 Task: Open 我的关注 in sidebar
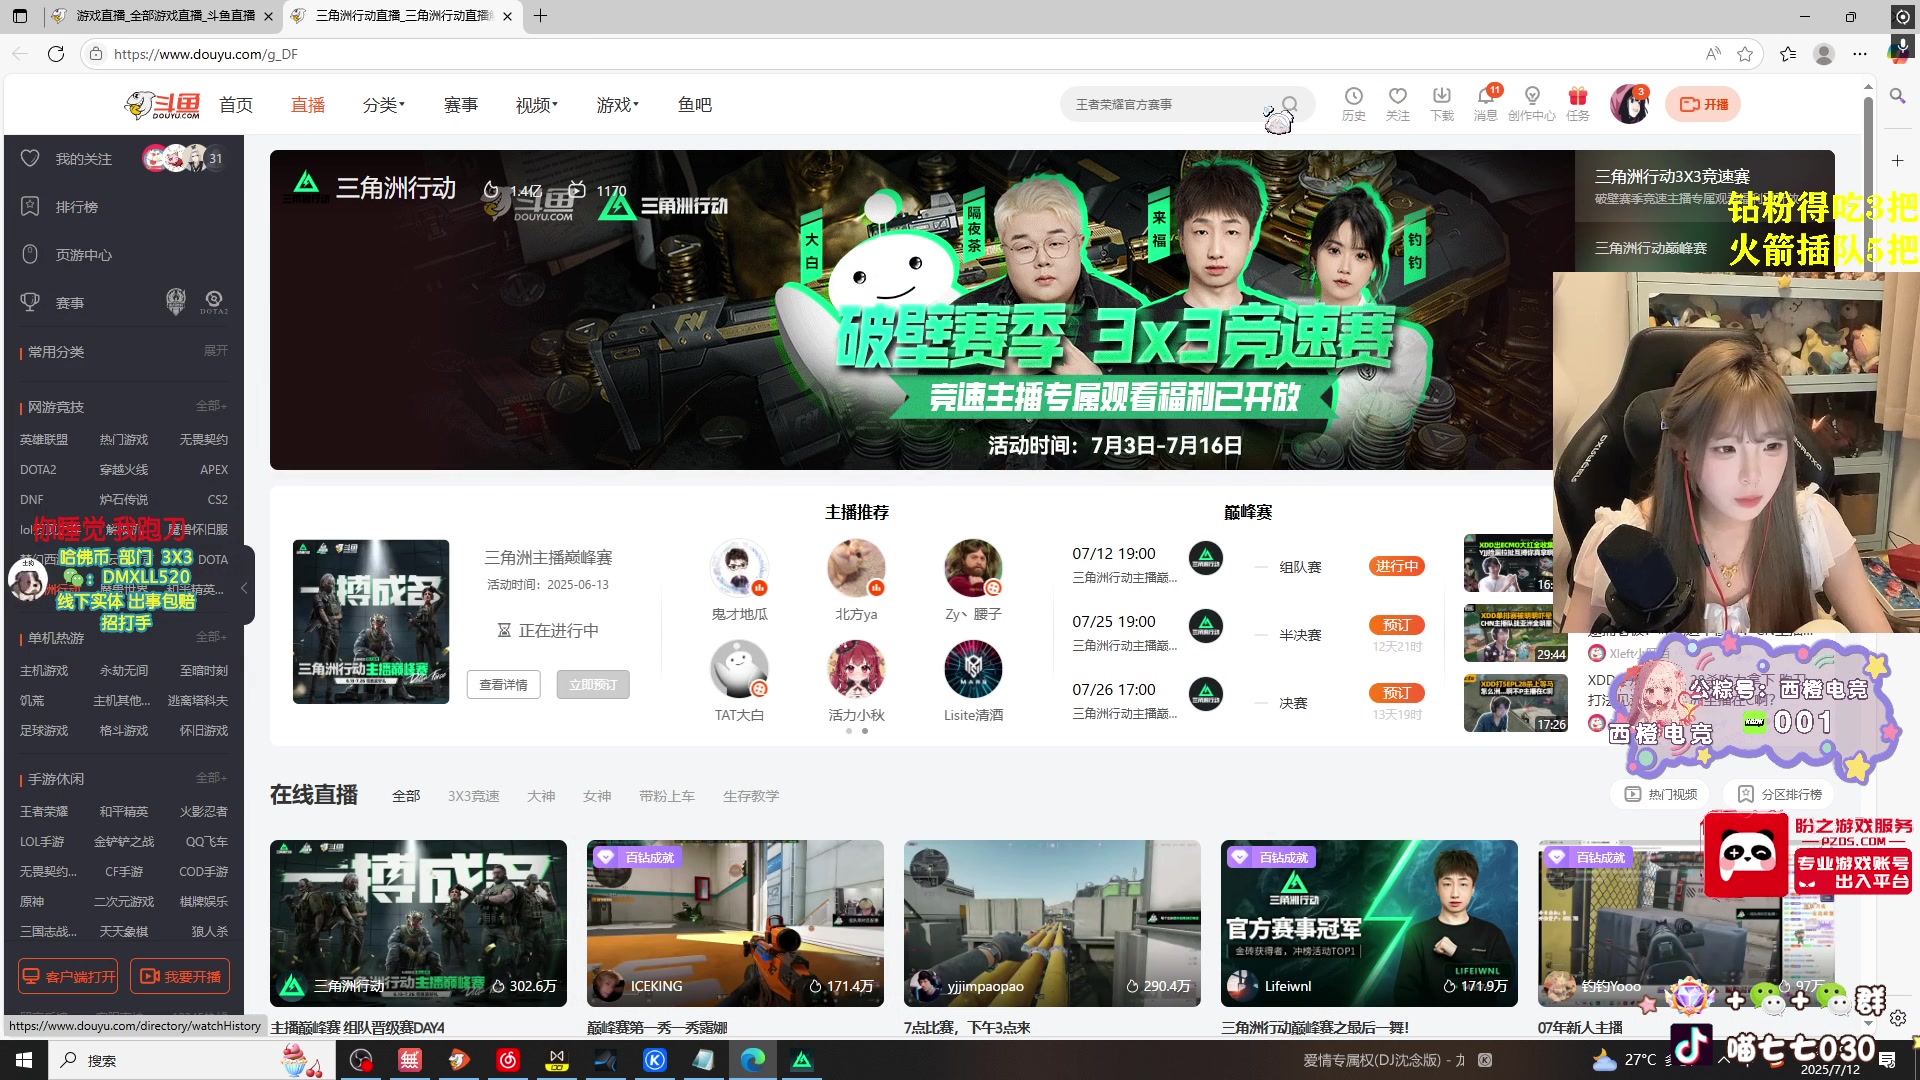[83, 159]
